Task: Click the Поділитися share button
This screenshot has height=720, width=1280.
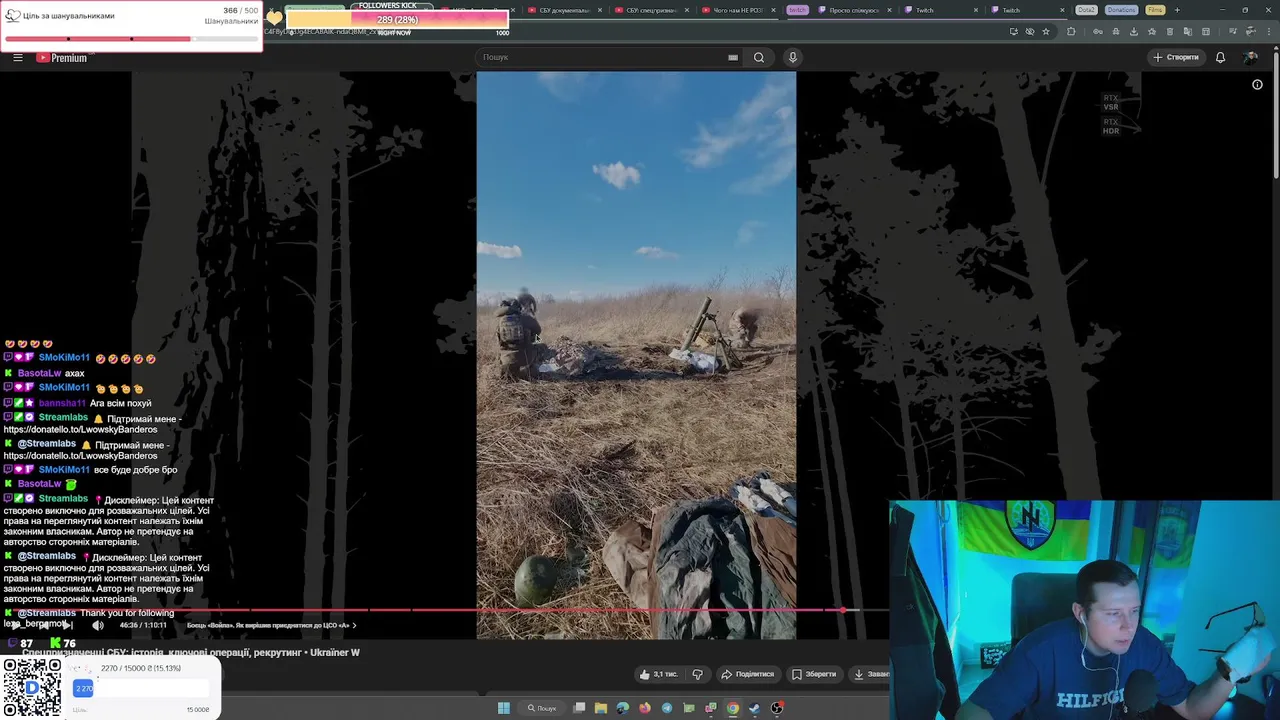Action: [748, 674]
